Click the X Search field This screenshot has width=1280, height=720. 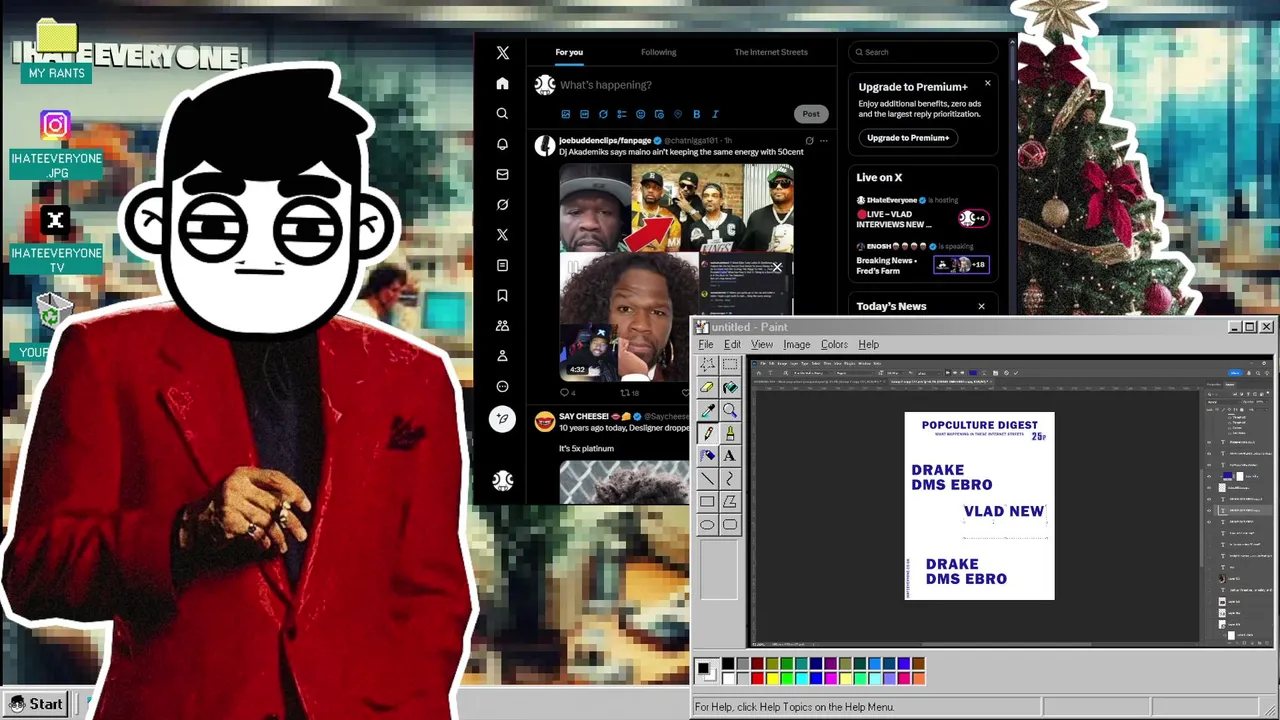pos(923,52)
